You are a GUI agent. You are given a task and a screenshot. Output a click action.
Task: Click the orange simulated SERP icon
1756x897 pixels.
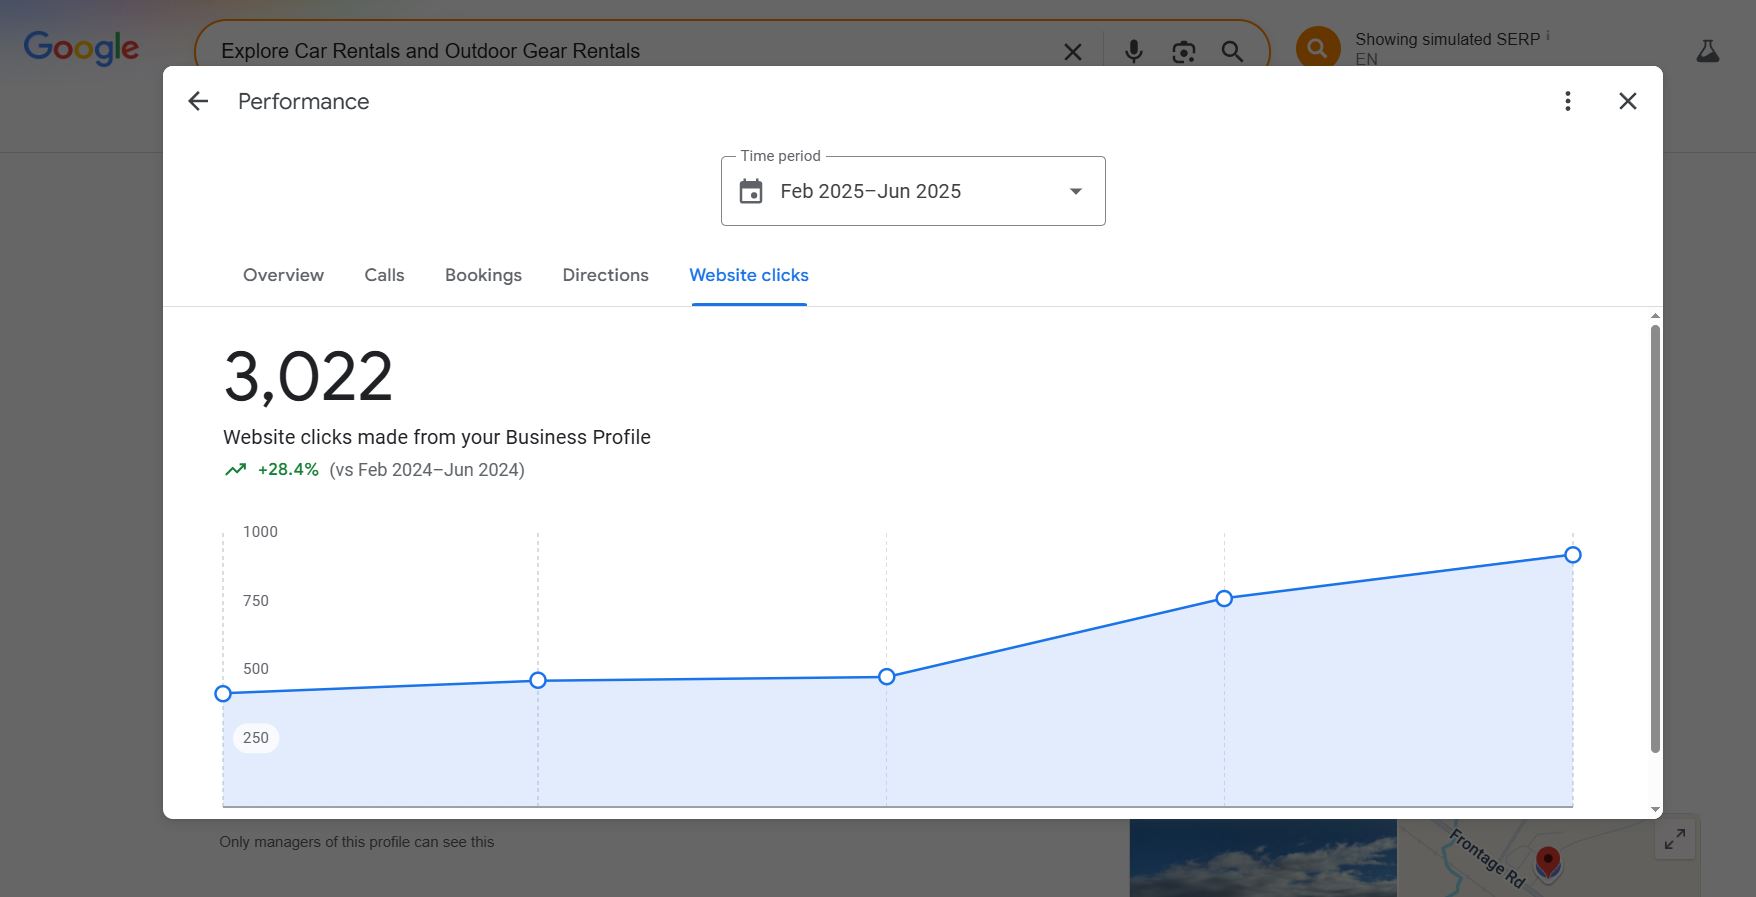[1317, 47]
